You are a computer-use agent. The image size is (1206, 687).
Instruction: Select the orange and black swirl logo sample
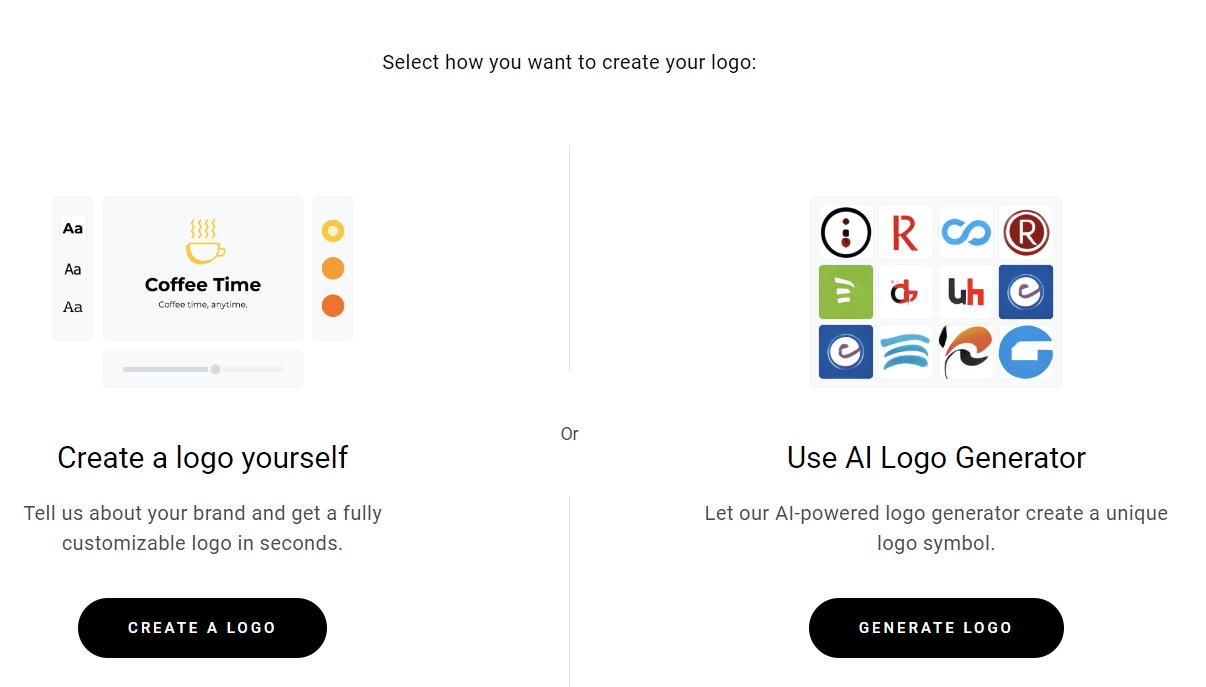(965, 351)
